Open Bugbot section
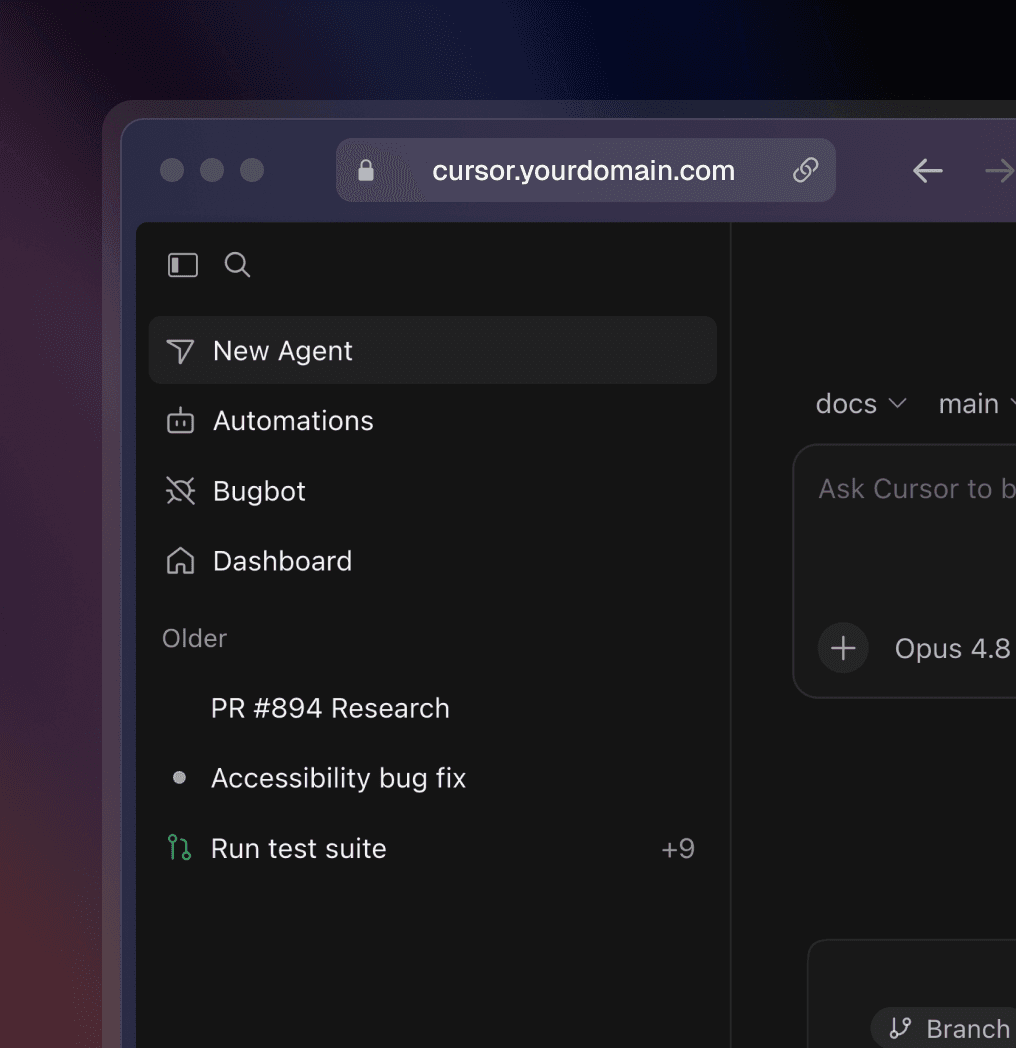This screenshot has height=1048, width=1016. pyautogui.click(x=432, y=491)
